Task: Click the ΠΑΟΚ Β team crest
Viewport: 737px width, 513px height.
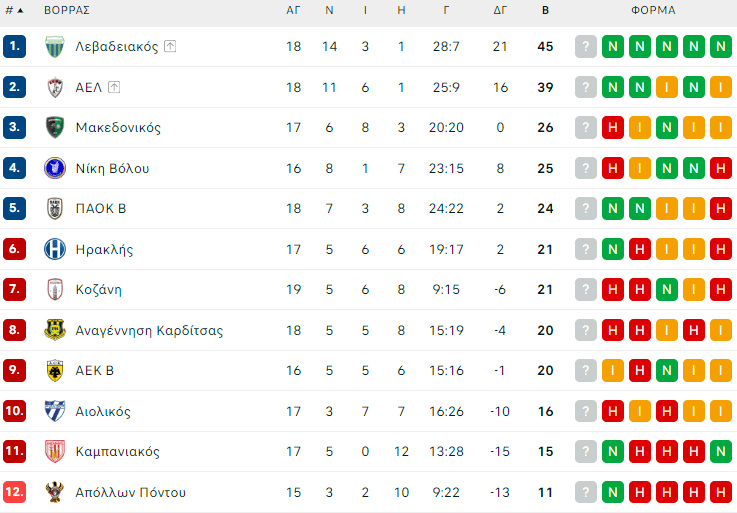Action: (x=55, y=208)
